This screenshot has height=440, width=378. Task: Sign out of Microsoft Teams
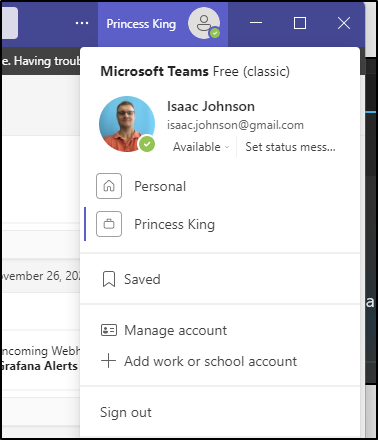126,412
